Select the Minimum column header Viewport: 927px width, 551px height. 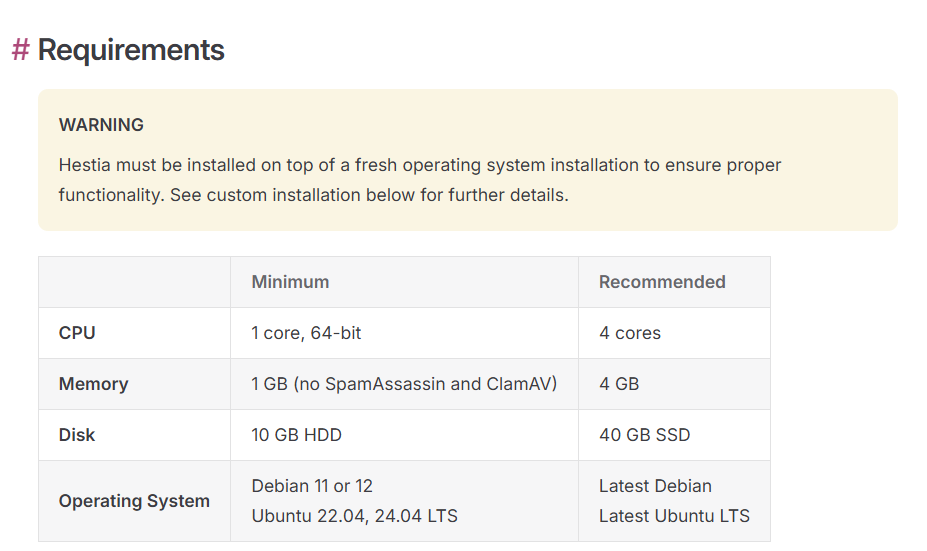point(290,282)
